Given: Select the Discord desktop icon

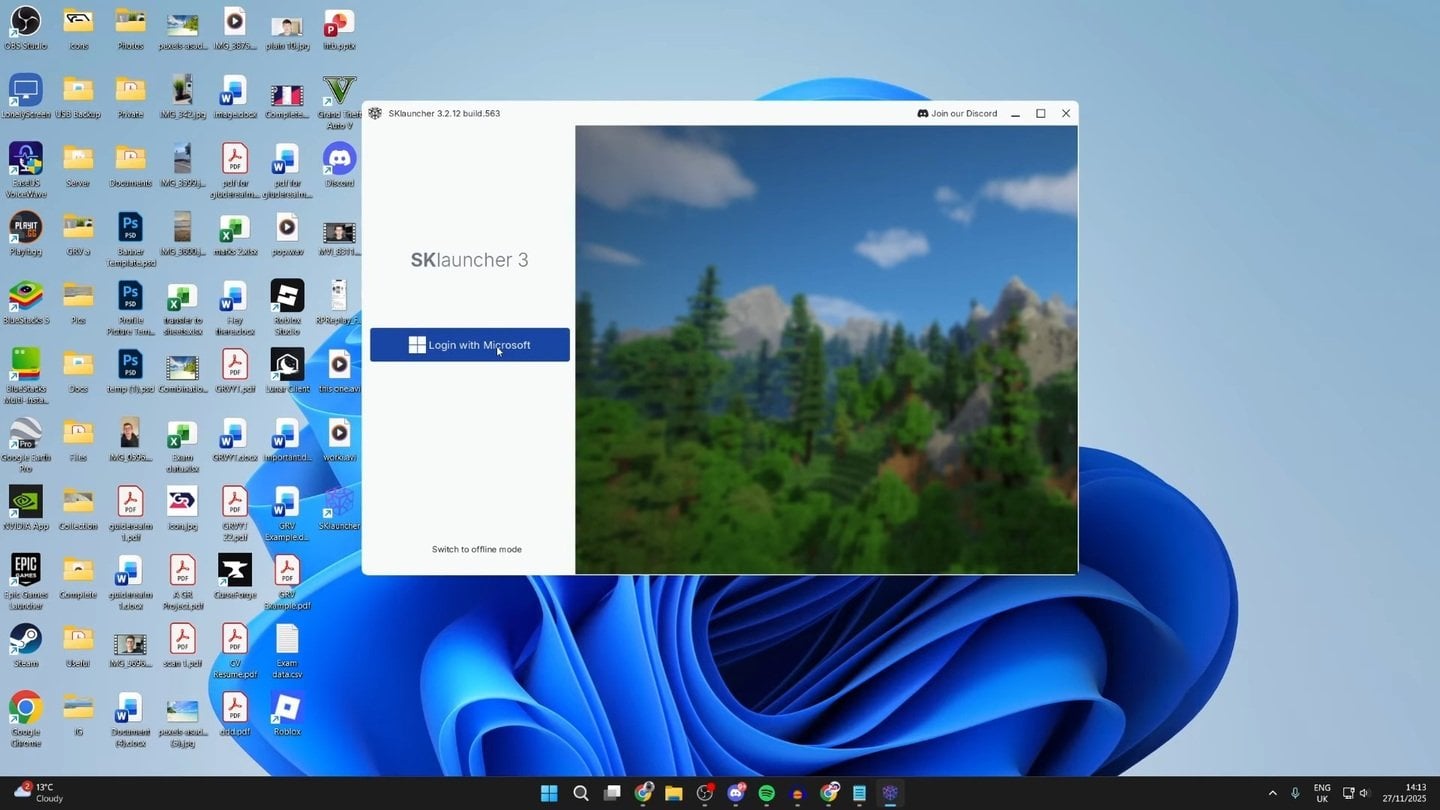Looking at the screenshot, I should [x=339, y=160].
